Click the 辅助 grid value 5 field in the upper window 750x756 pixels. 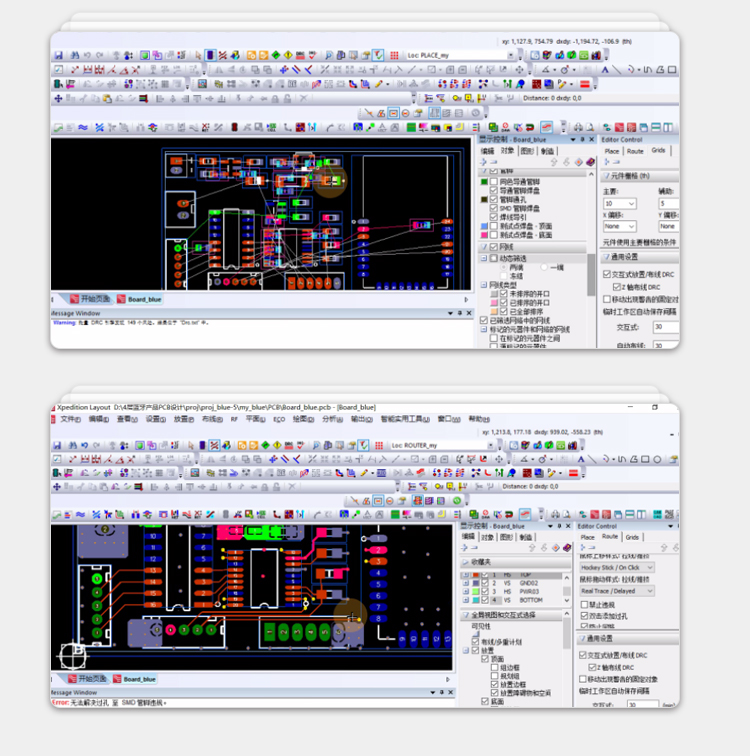click(669, 204)
